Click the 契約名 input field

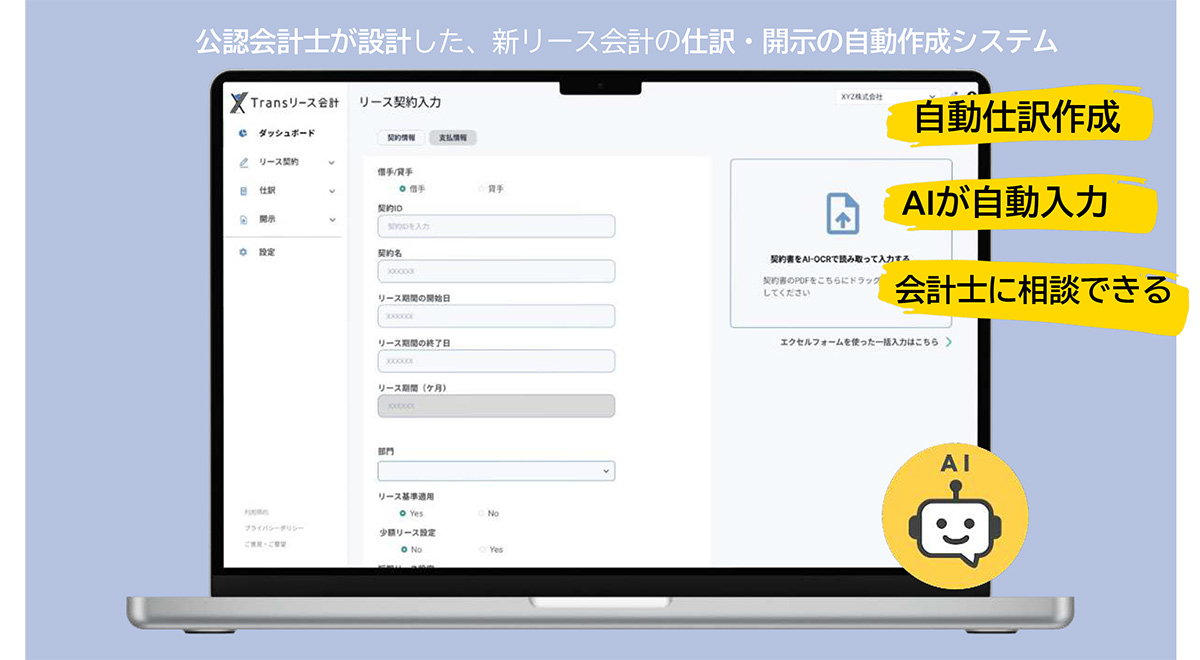tap(496, 271)
